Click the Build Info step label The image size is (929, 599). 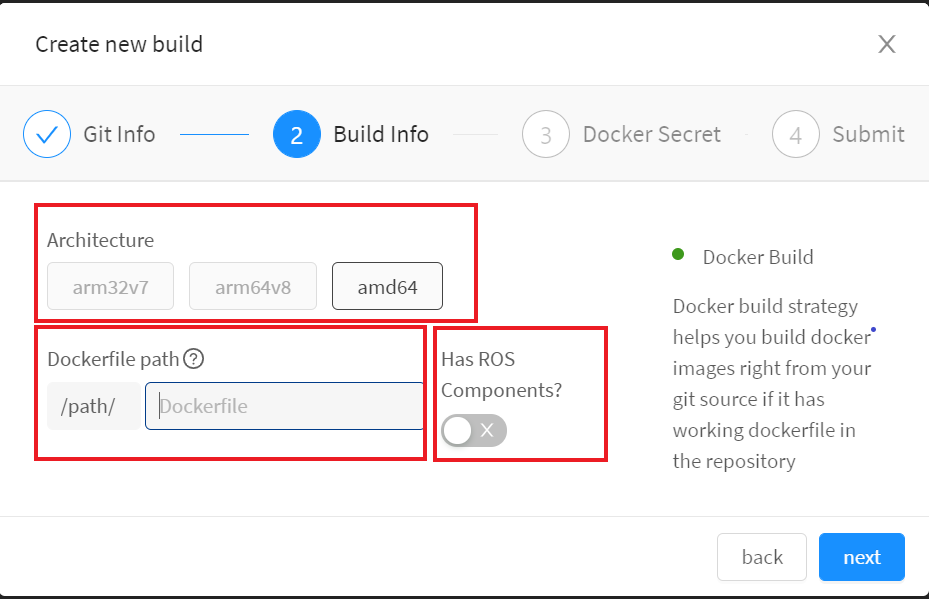[x=381, y=134]
